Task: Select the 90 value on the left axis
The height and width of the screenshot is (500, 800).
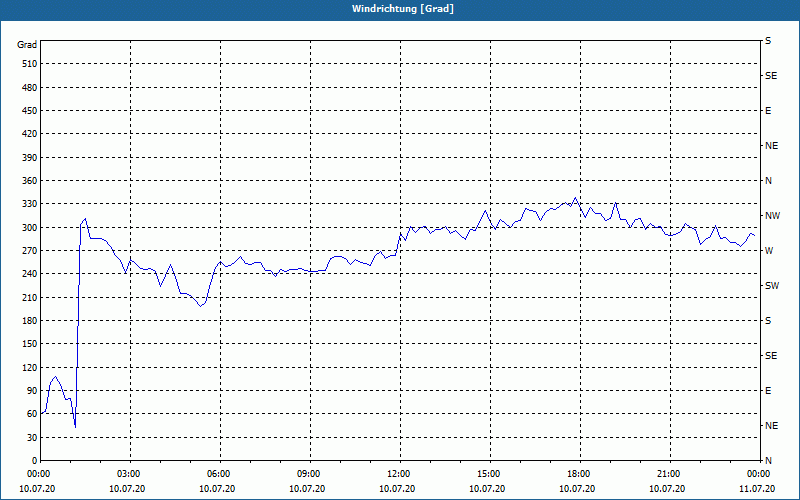Action: point(32,391)
